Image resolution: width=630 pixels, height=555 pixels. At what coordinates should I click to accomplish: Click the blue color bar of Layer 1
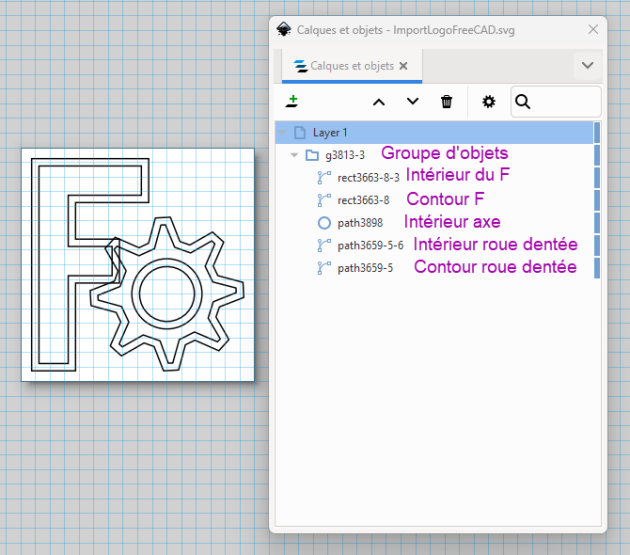[597, 132]
